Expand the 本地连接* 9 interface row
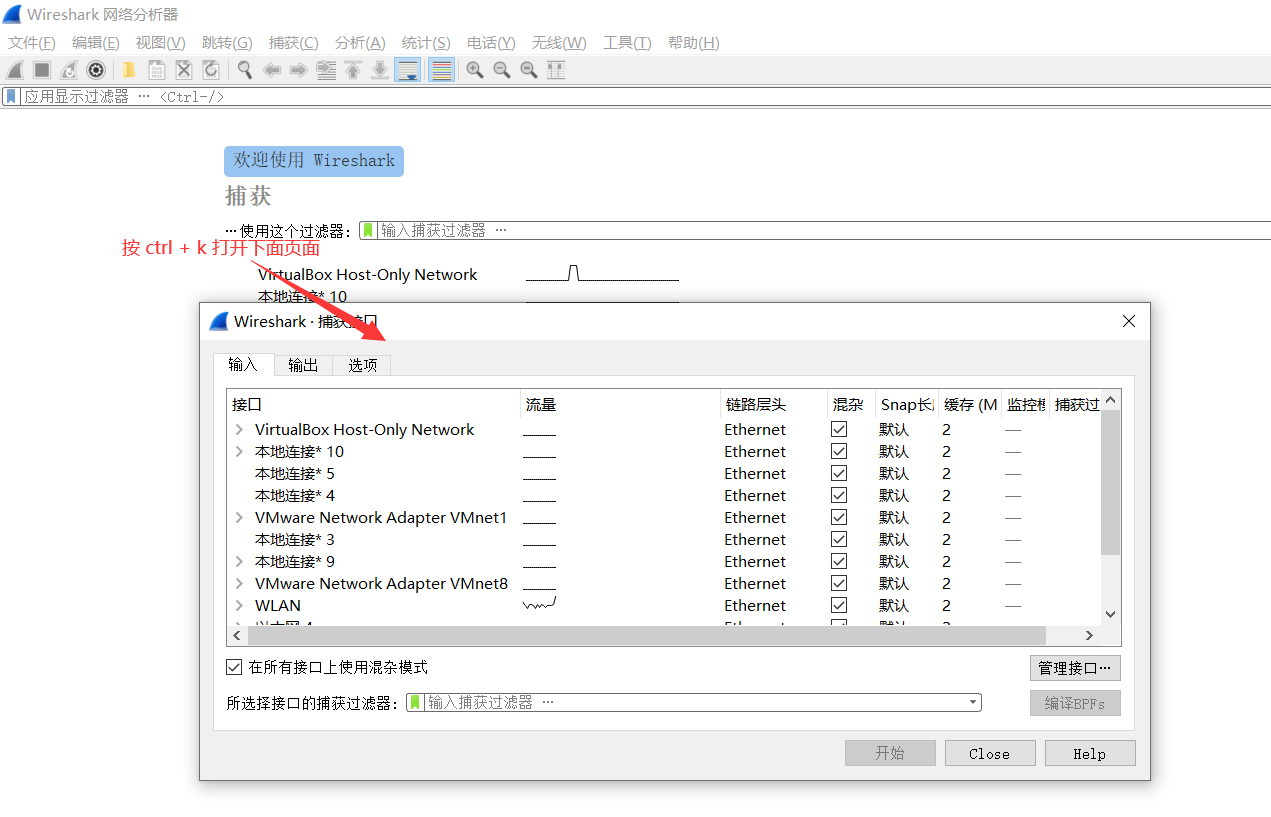 coord(239,561)
